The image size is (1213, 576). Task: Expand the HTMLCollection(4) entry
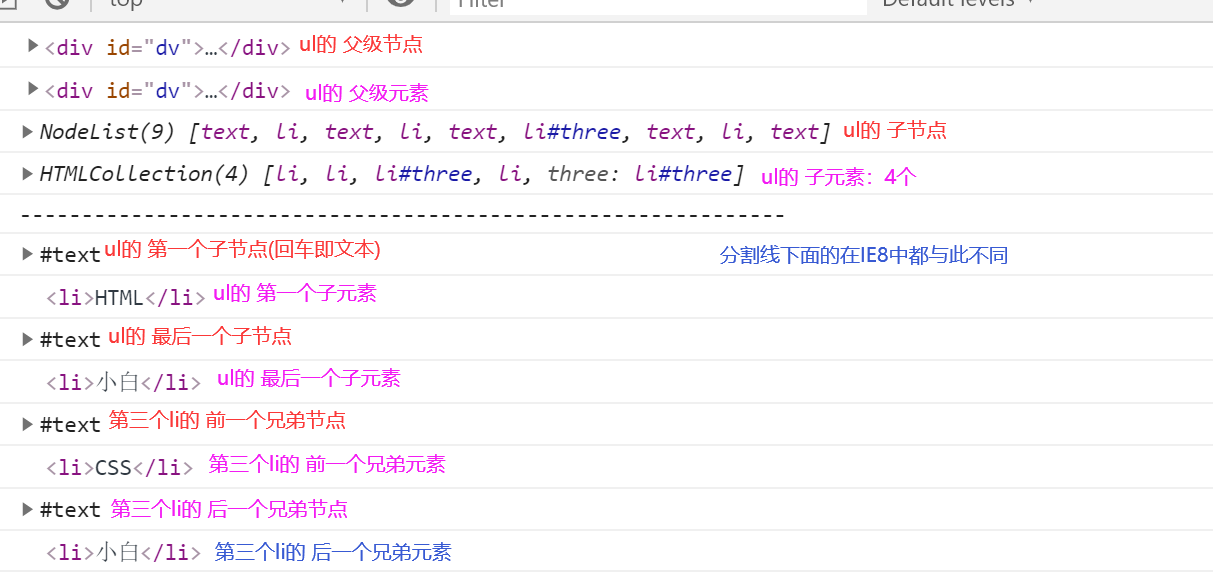point(26,173)
